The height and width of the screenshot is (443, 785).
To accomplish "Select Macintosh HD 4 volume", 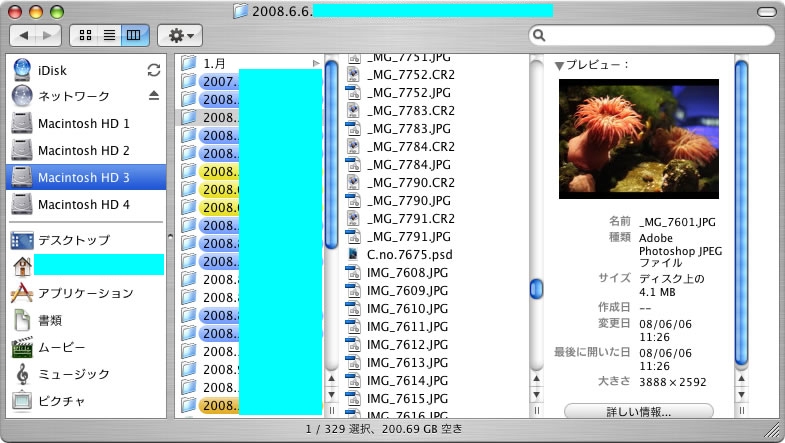I will tap(86, 204).
